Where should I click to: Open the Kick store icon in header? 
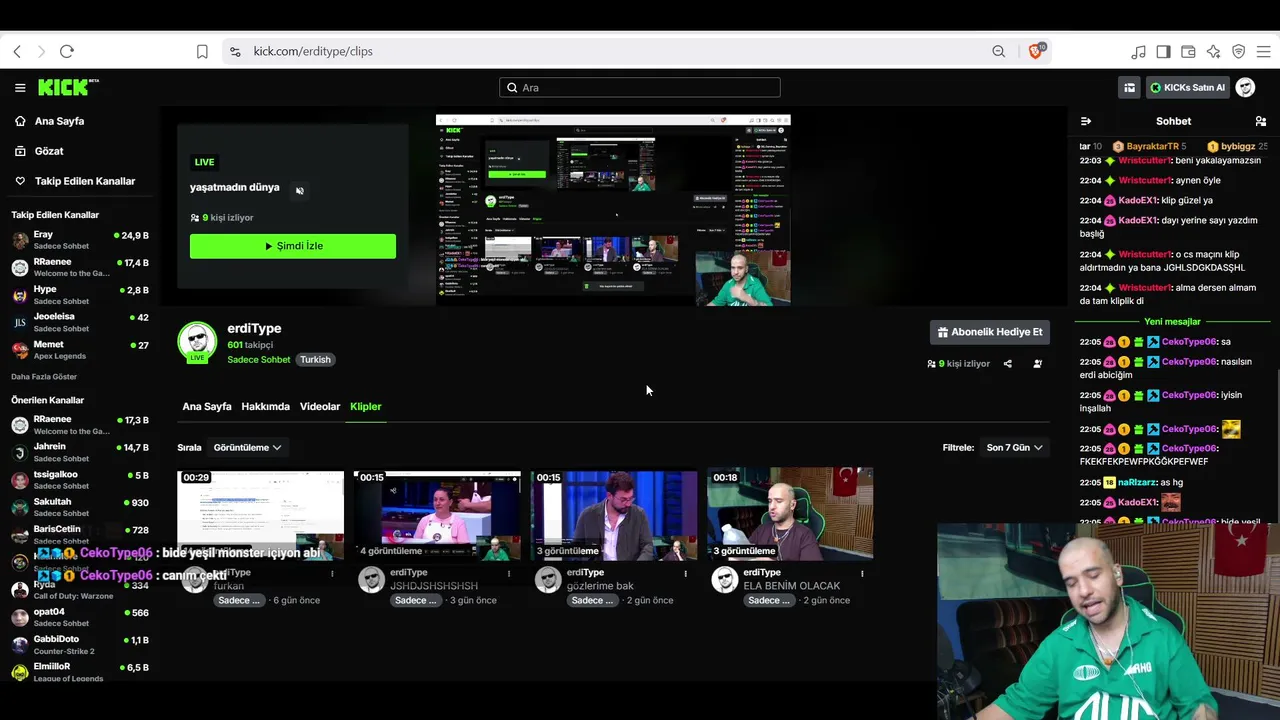(1130, 88)
